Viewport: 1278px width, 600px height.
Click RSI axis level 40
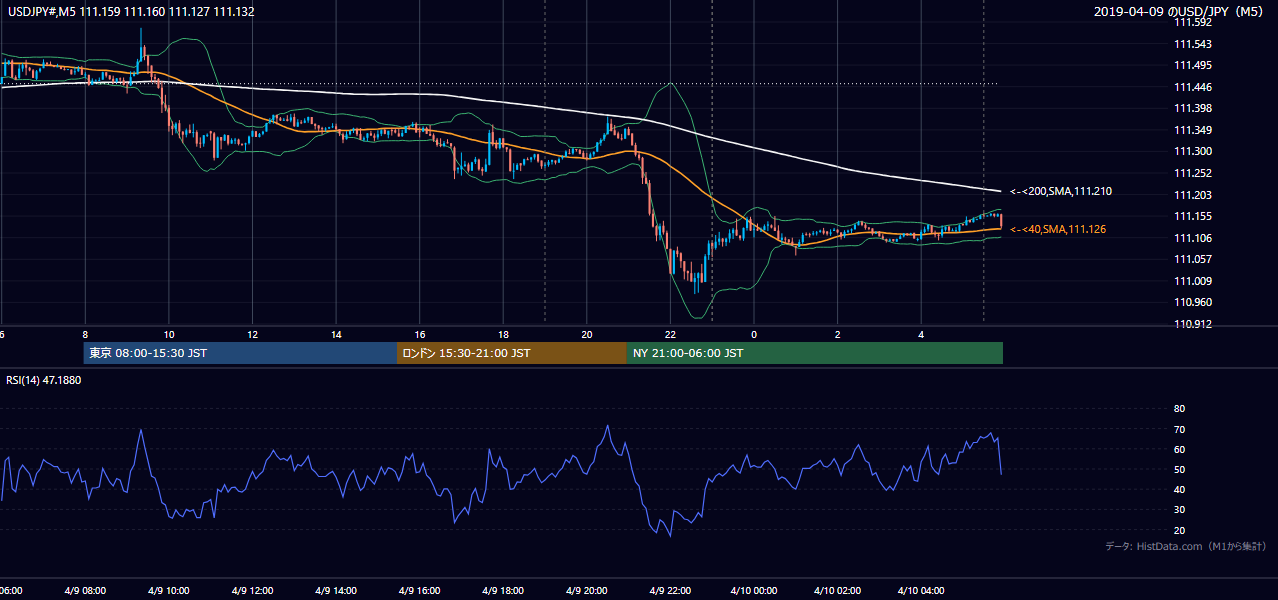1179,489
